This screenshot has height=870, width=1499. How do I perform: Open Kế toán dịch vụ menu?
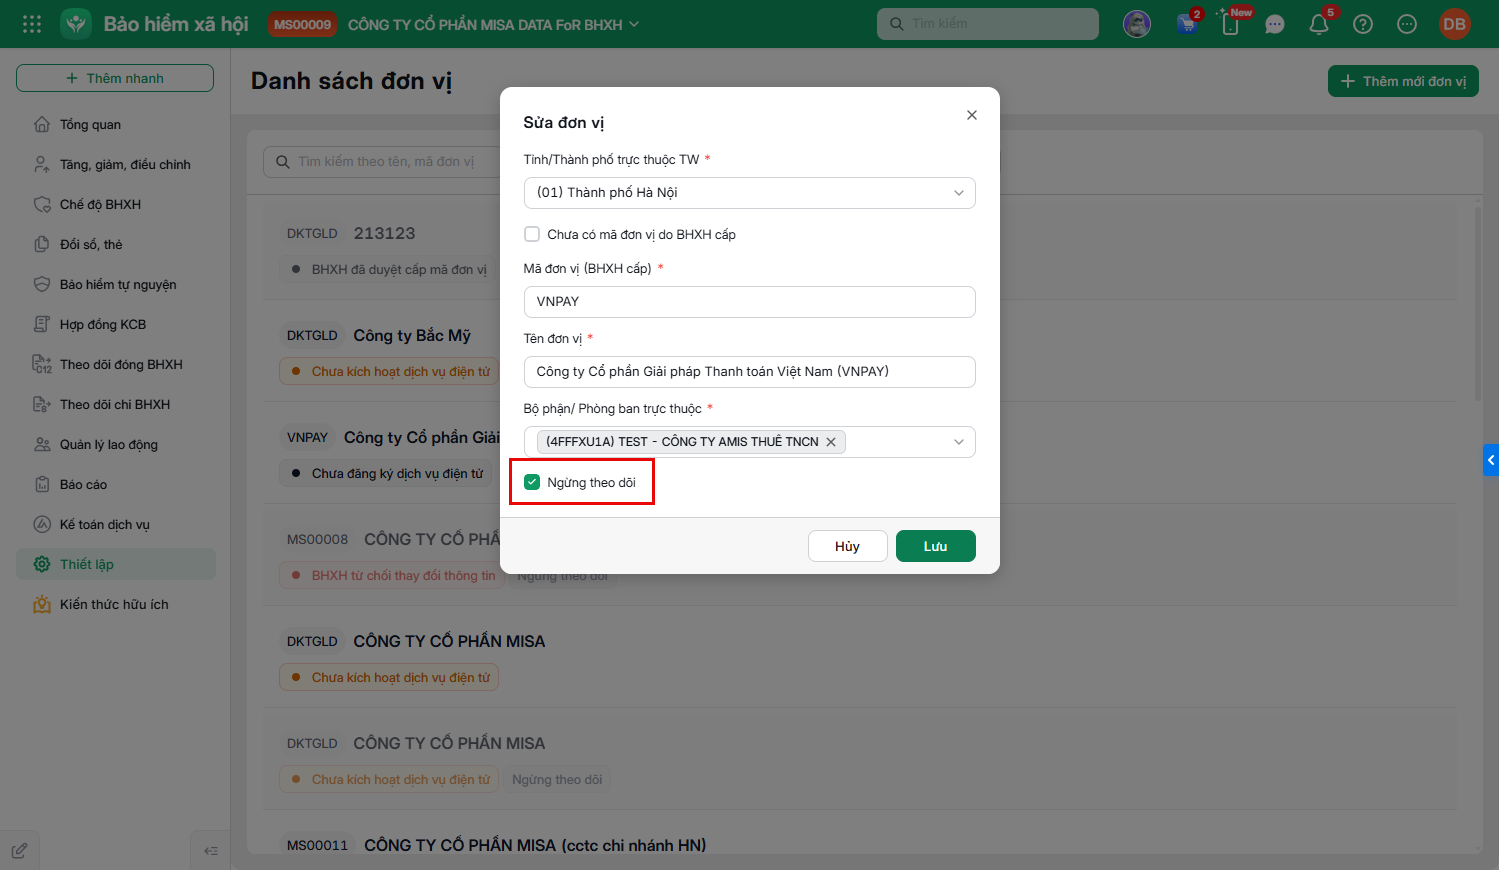(116, 524)
